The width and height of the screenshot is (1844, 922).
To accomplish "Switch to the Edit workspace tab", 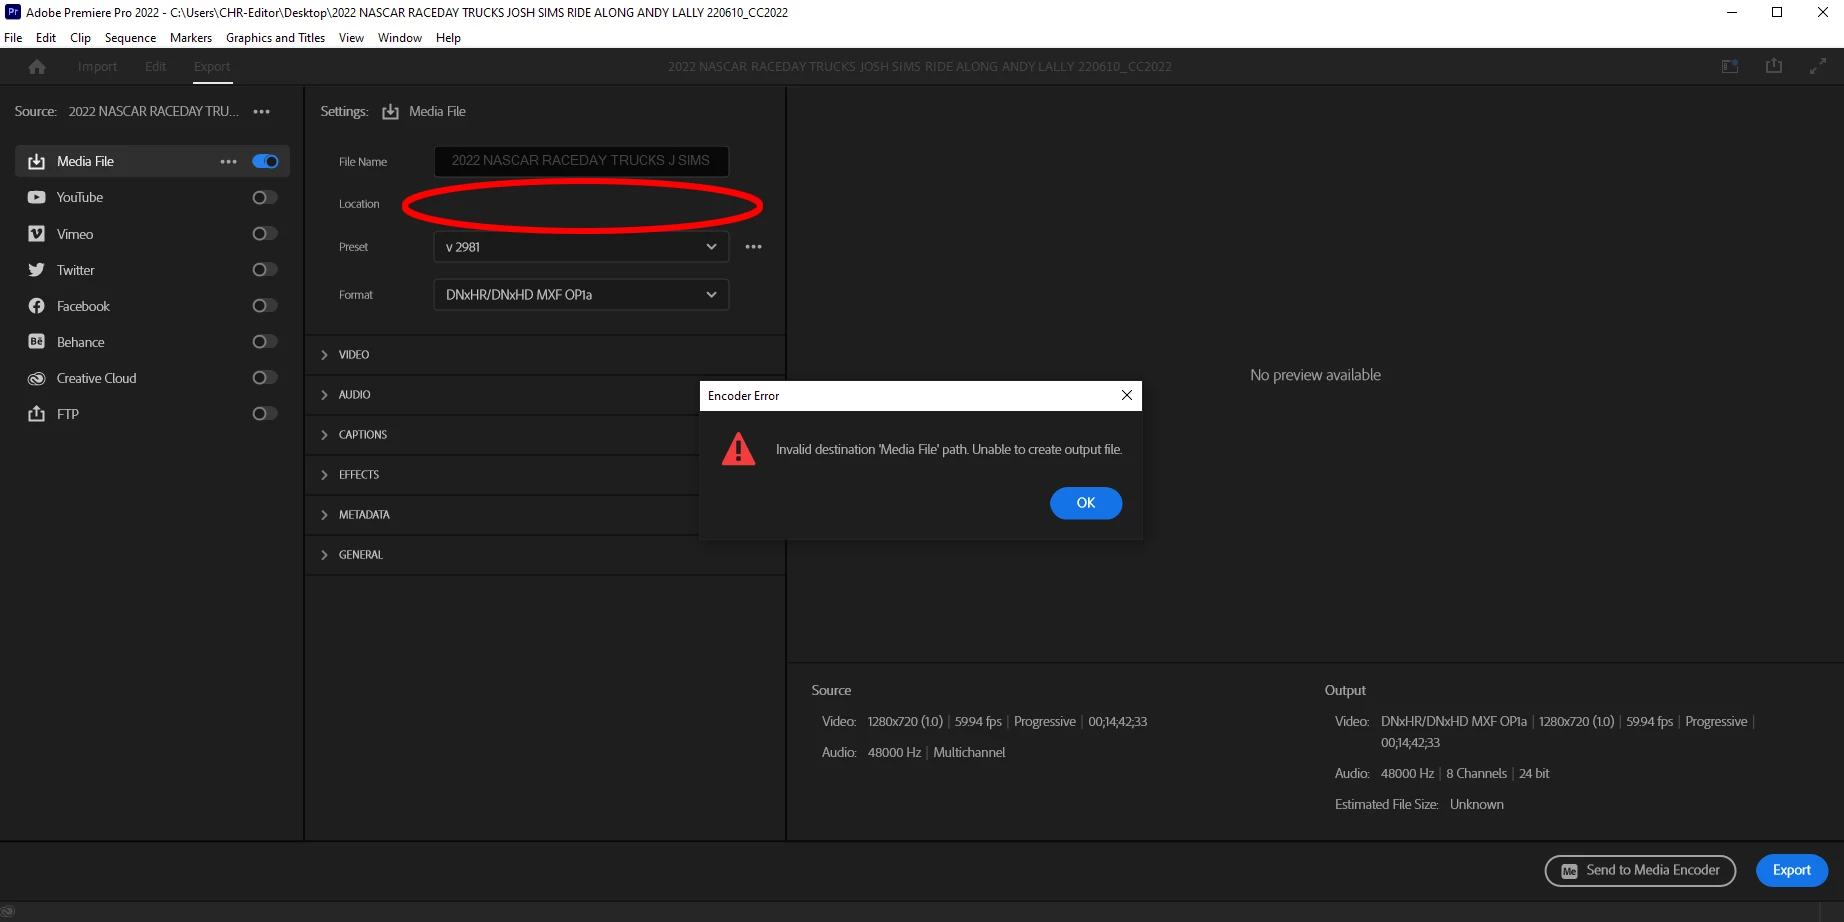I will tap(155, 66).
